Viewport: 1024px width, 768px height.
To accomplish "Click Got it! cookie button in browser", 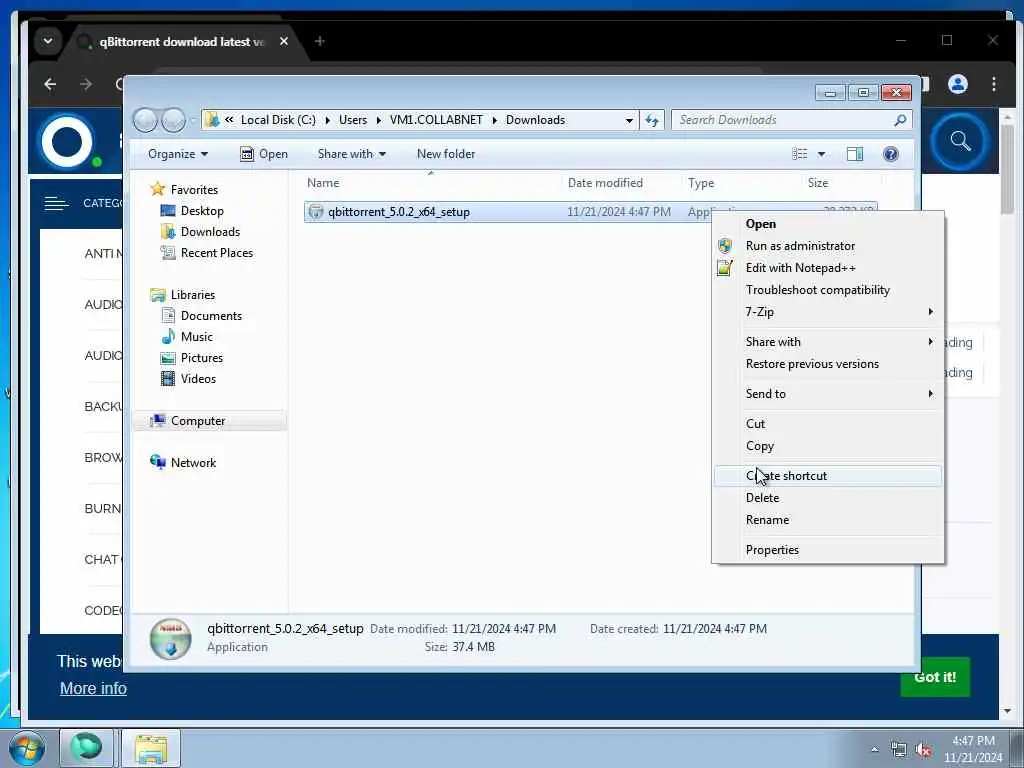I will (x=935, y=677).
